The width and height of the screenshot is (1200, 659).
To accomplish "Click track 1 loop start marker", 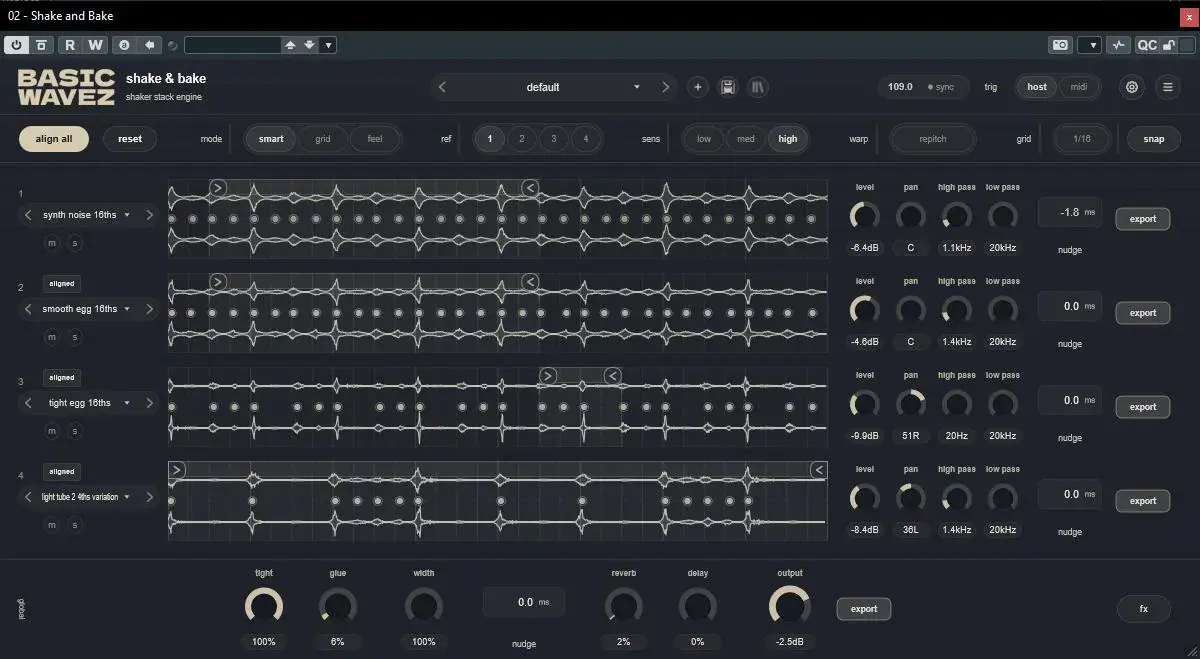I will (218, 187).
